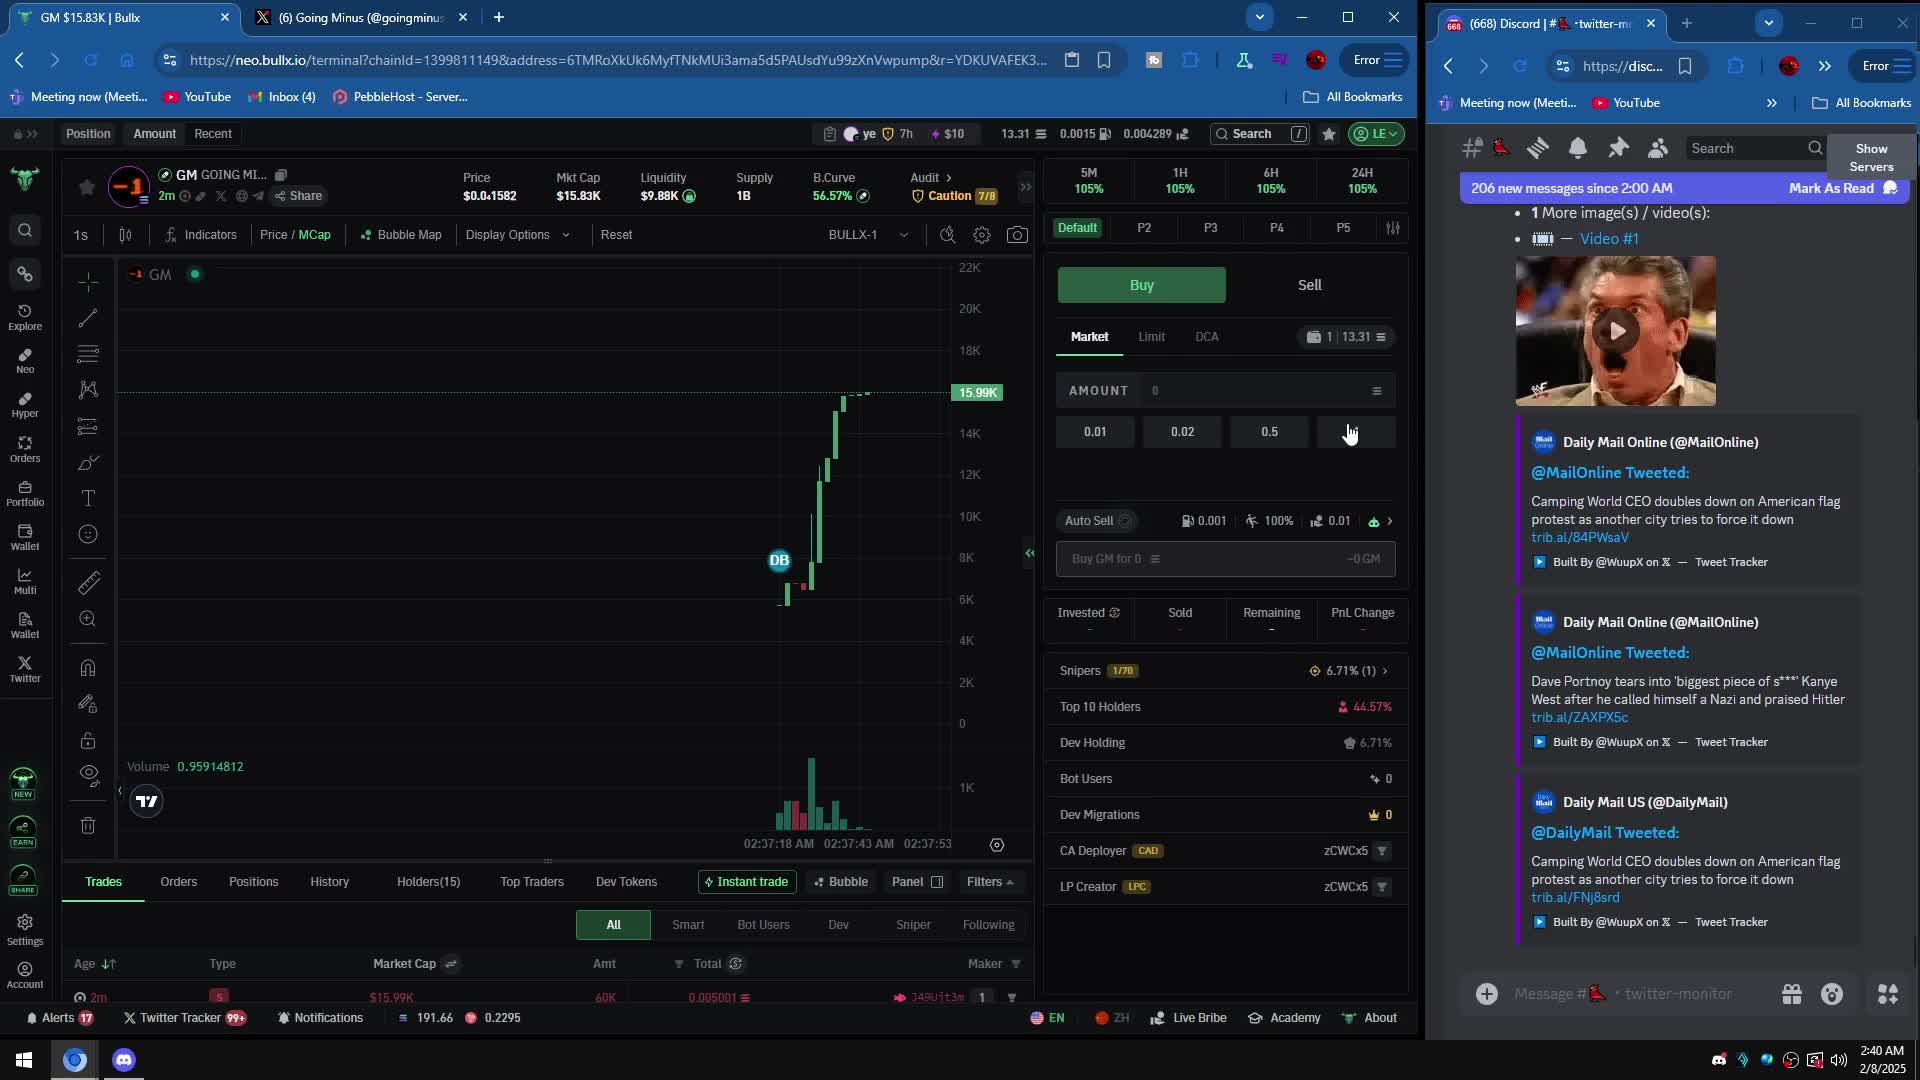The width and height of the screenshot is (1920, 1080).
Task: Choose 0.5 quick amount button
Action: click(x=1269, y=432)
